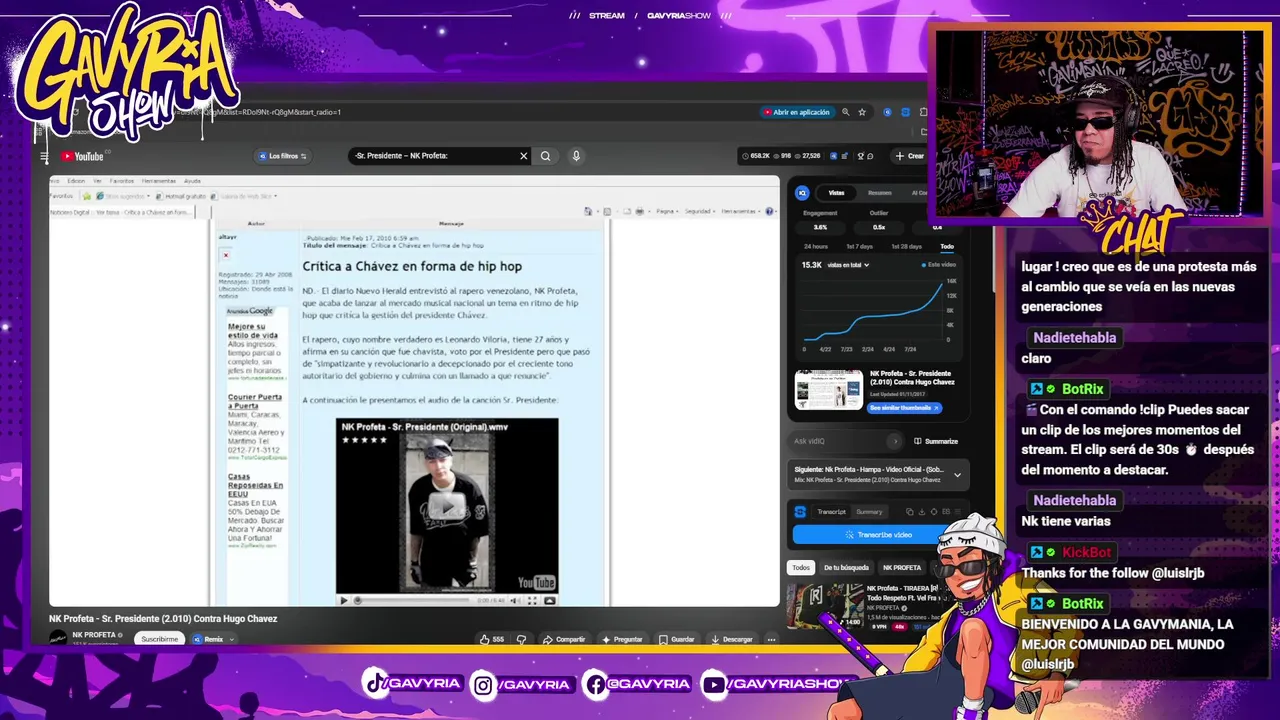Select the 24 hours range

click(x=816, y=246)
